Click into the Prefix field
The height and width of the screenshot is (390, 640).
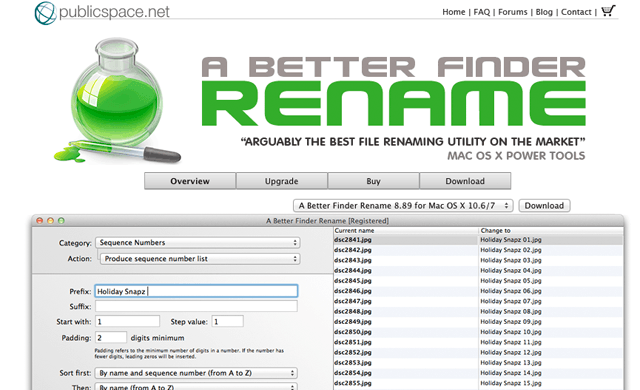point(196,291)
